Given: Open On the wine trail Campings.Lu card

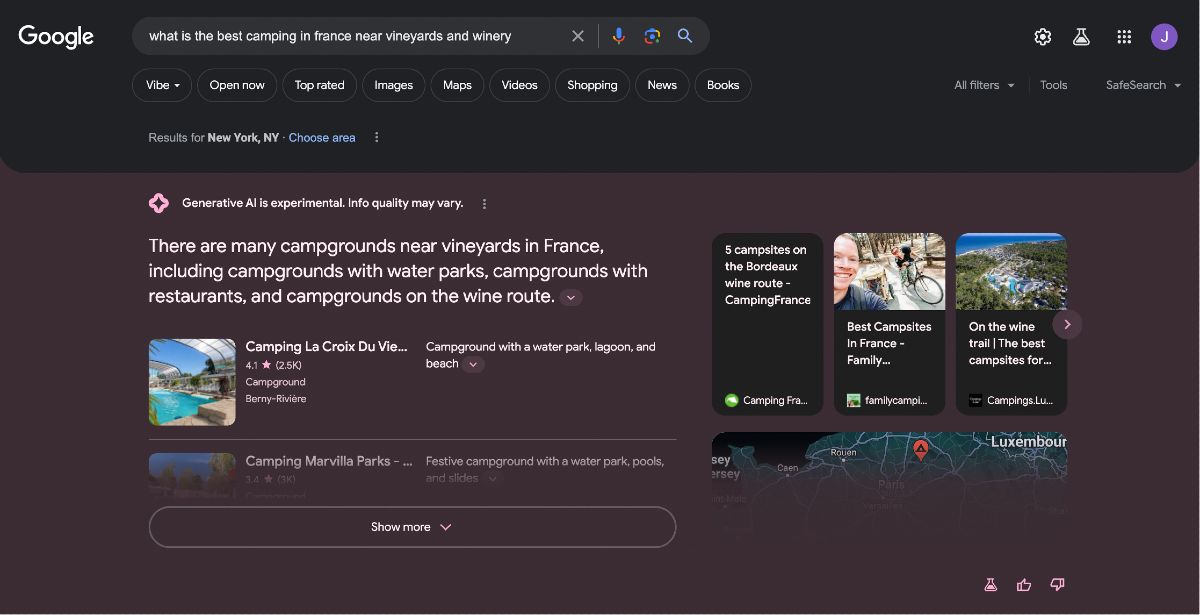Looking at the screenshot, I should pyautogui.click(x=1011, y=324).
